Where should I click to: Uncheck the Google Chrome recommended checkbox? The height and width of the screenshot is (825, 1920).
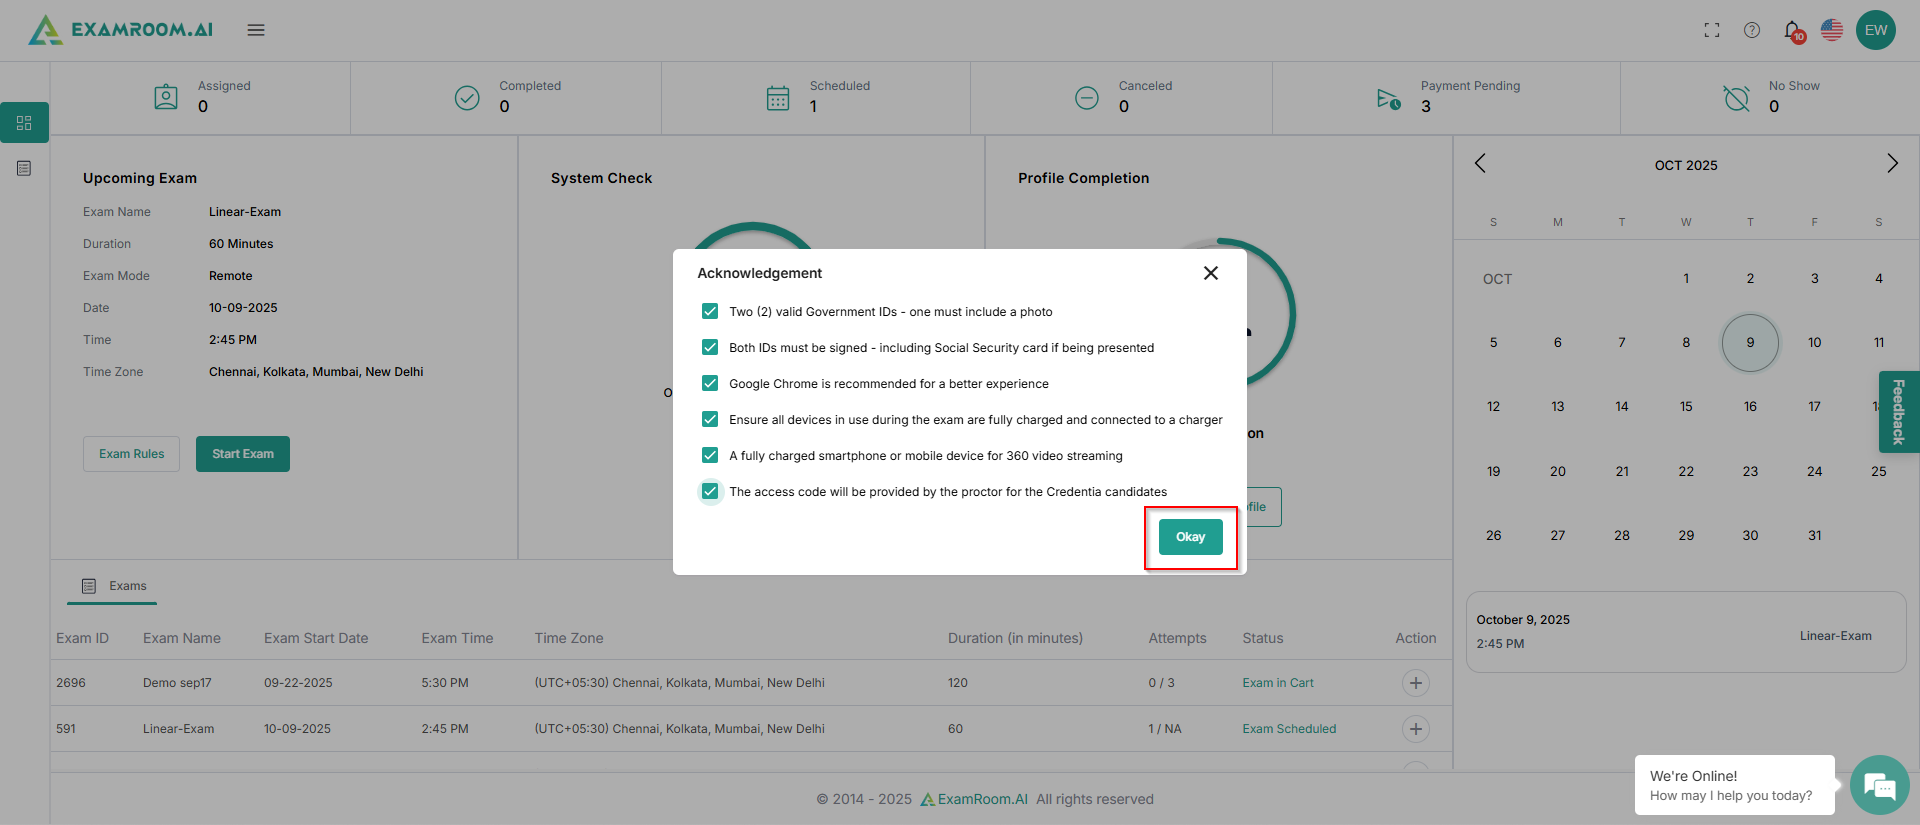[x=710, y=383]
